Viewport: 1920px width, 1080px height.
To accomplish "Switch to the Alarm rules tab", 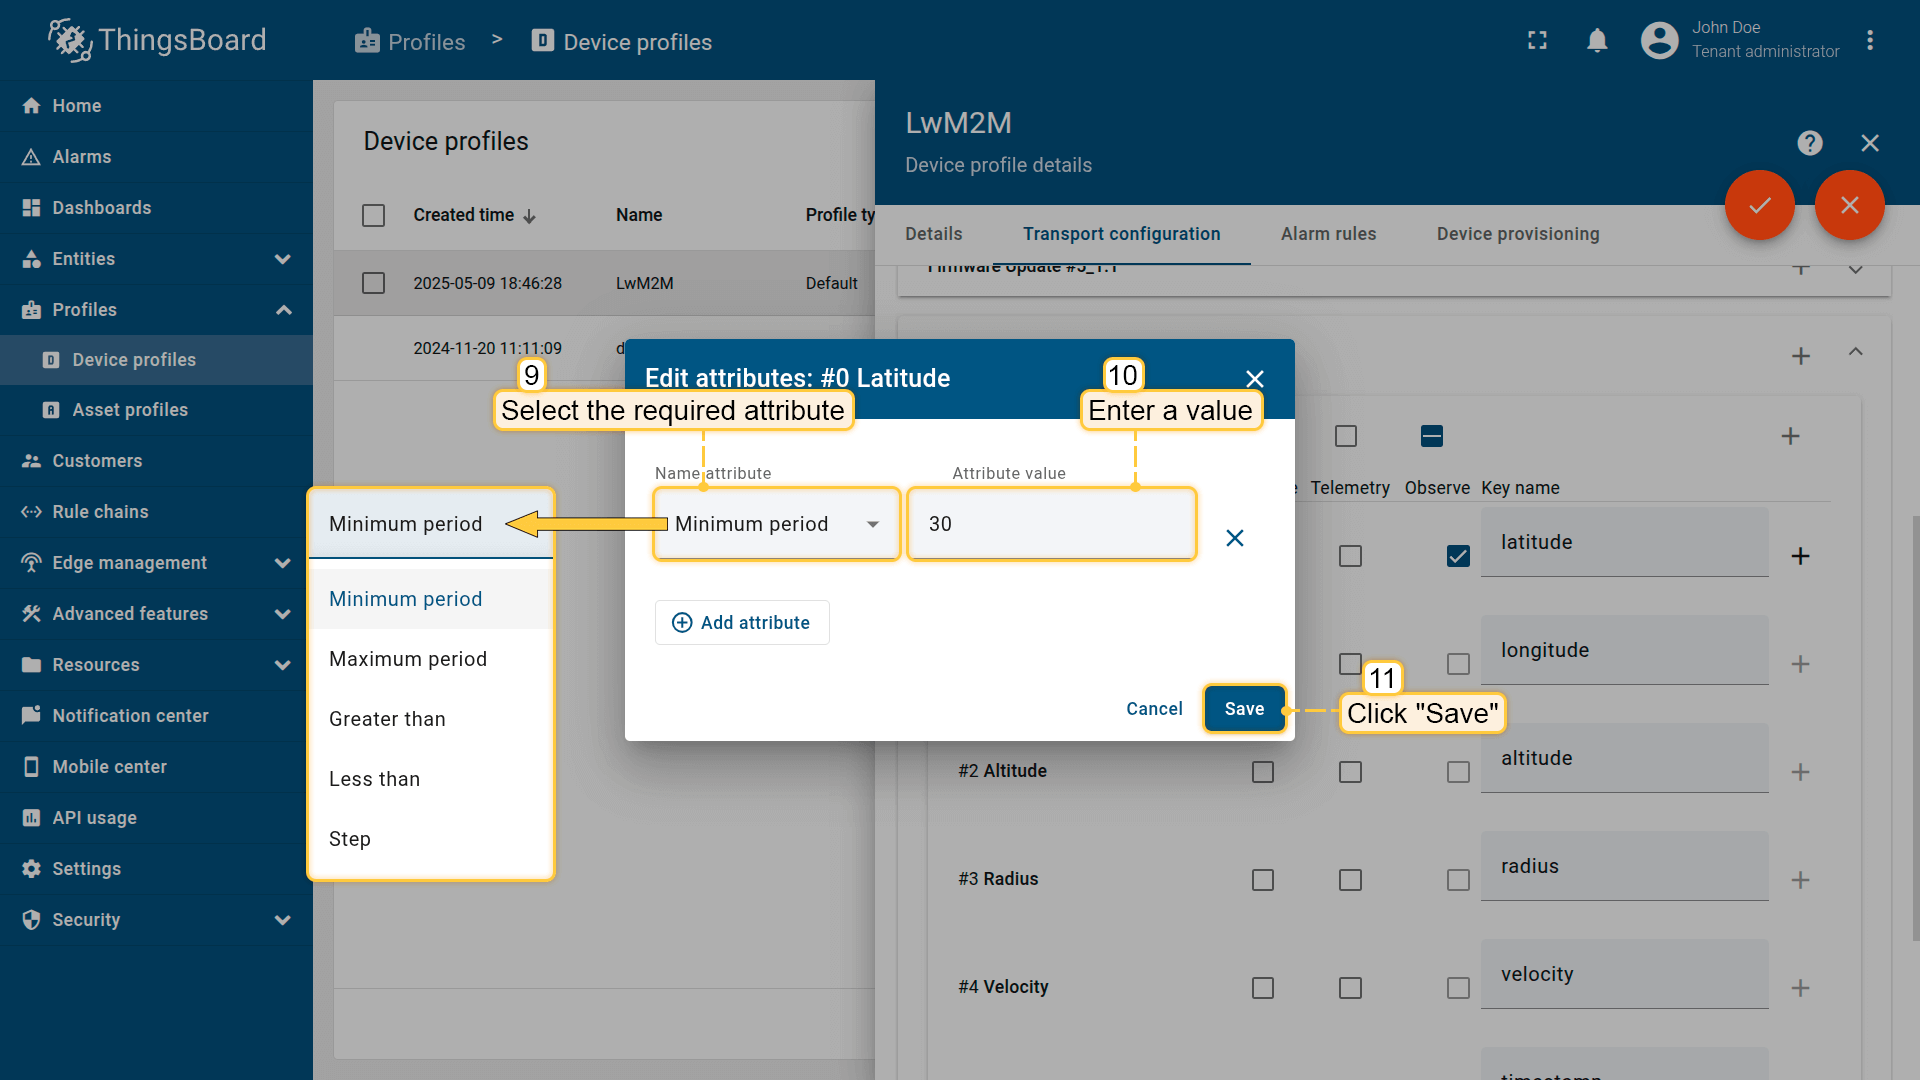I will pyautogui.click(x=1328, y=234).
